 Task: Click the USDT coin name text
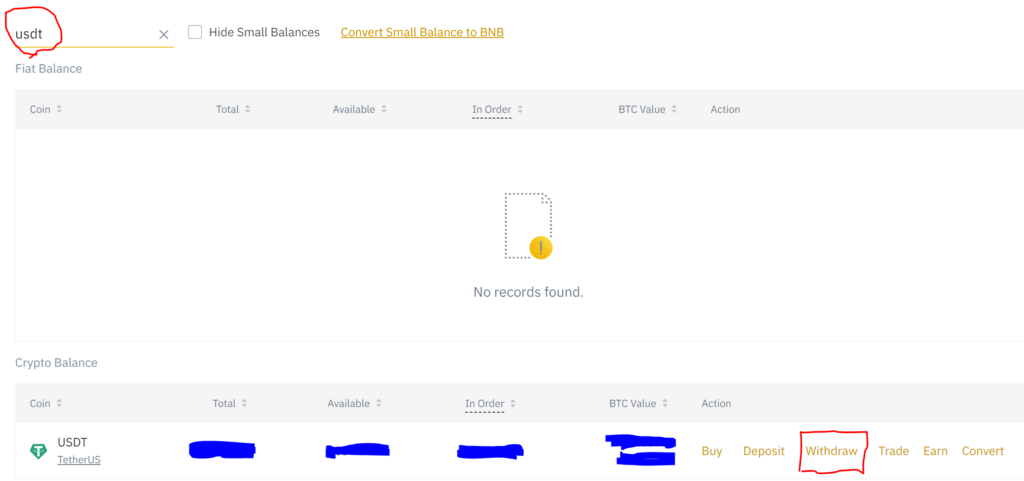pos(72,442)
